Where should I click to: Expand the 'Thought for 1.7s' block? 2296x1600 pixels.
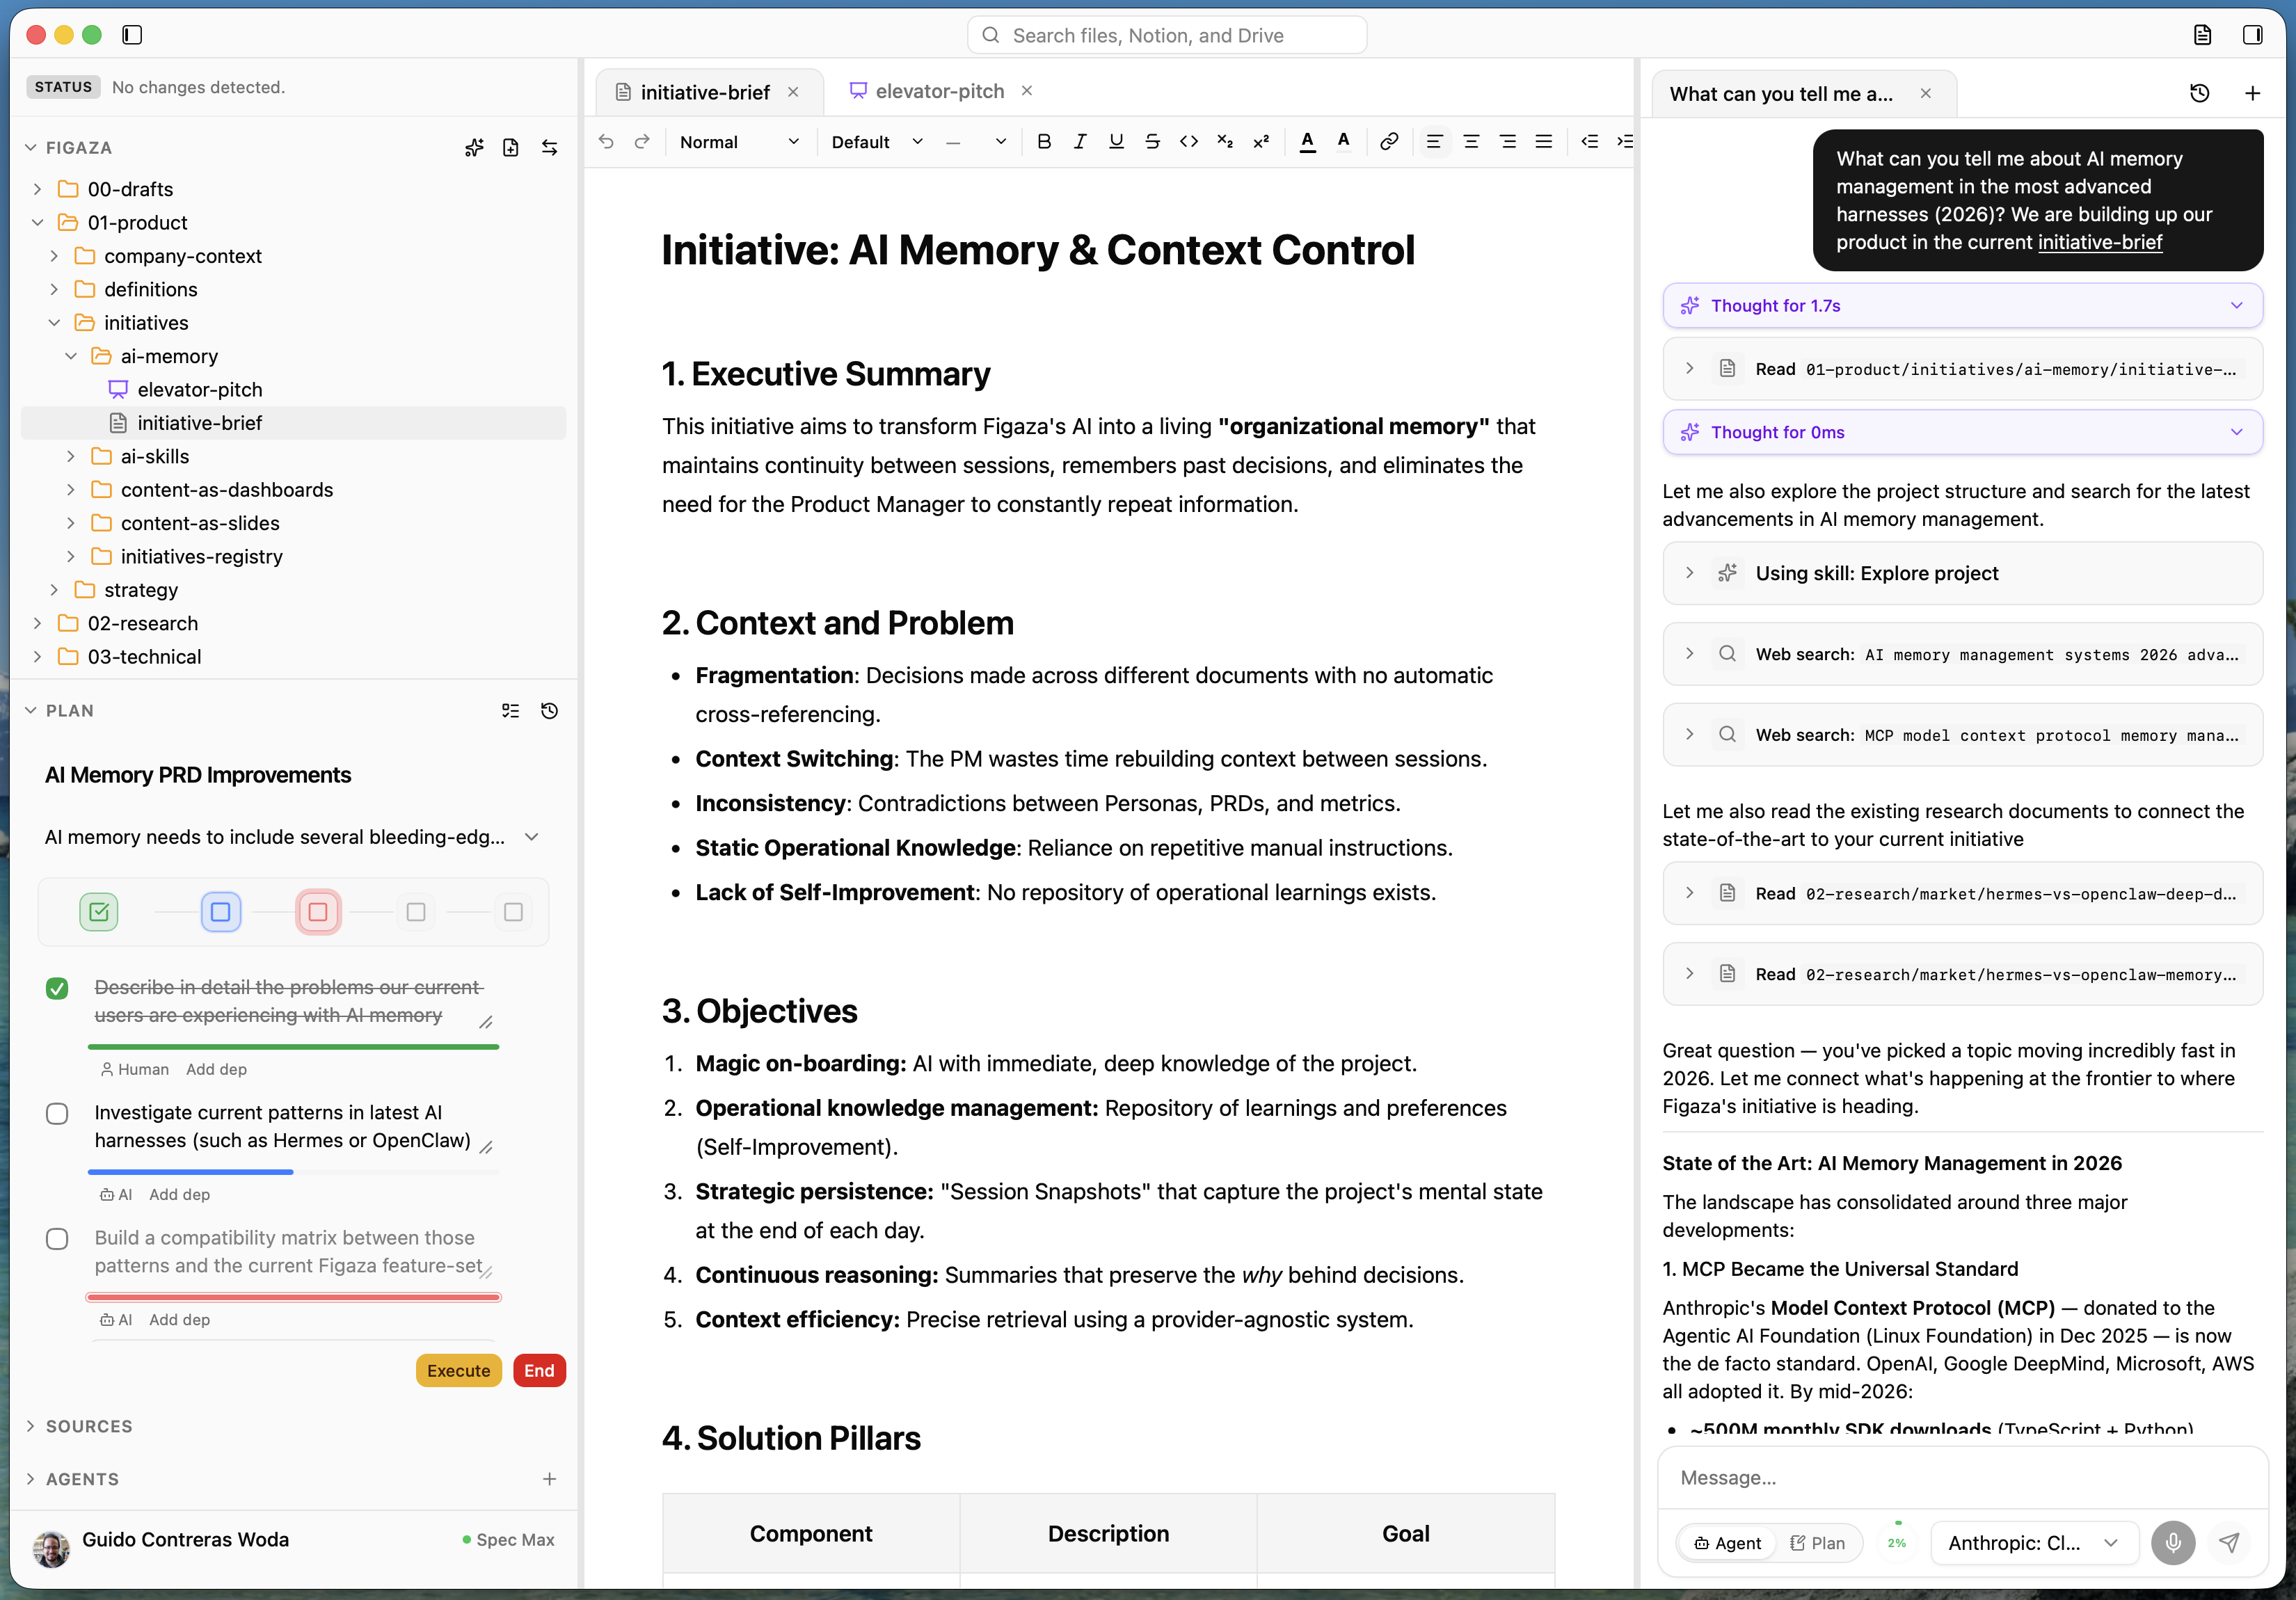(1962, 306)
